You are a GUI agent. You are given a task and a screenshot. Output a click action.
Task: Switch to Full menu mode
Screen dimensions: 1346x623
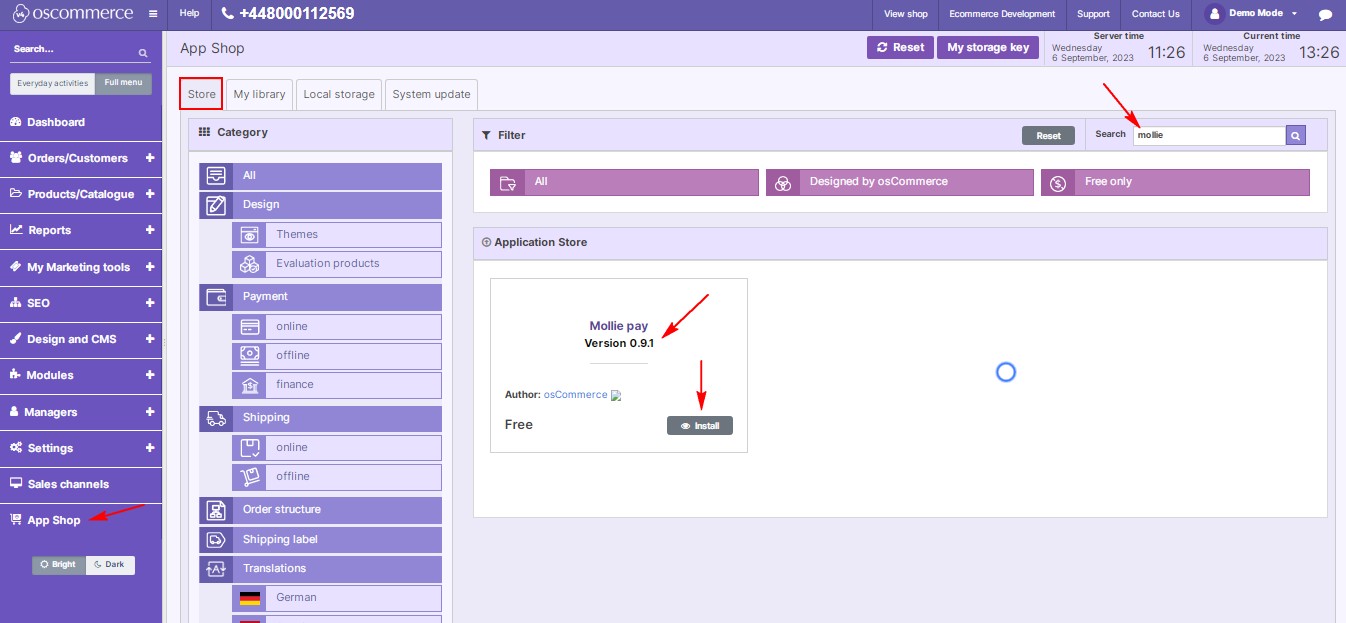click(123, 83)
